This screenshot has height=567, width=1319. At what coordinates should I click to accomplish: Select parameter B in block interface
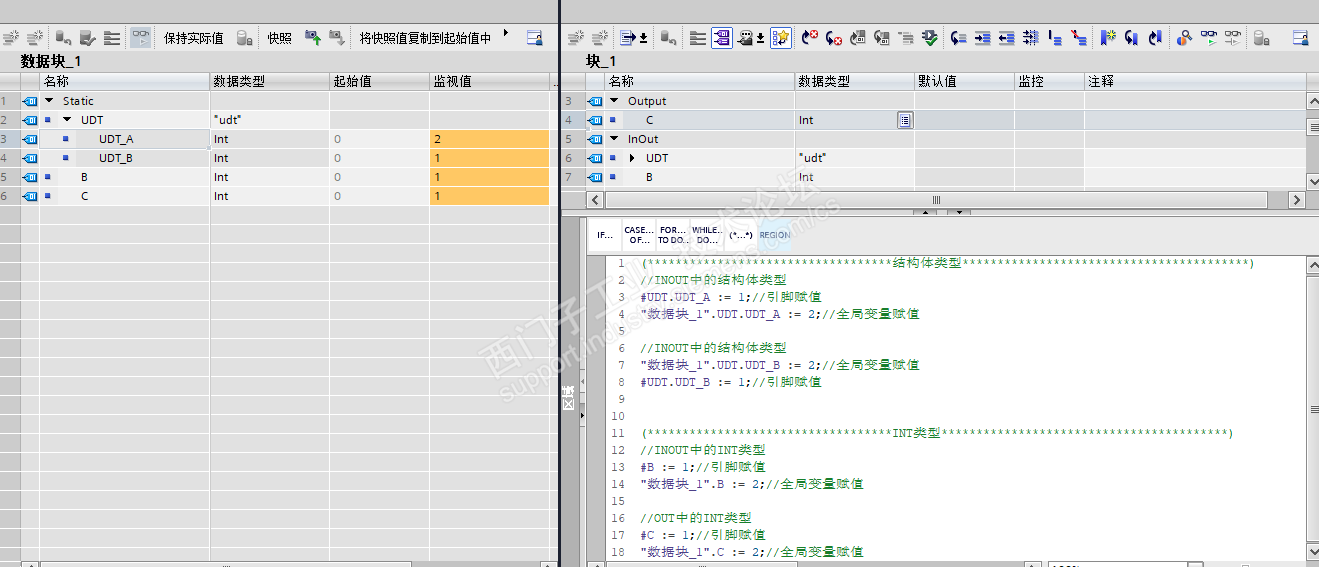[649, 177]
